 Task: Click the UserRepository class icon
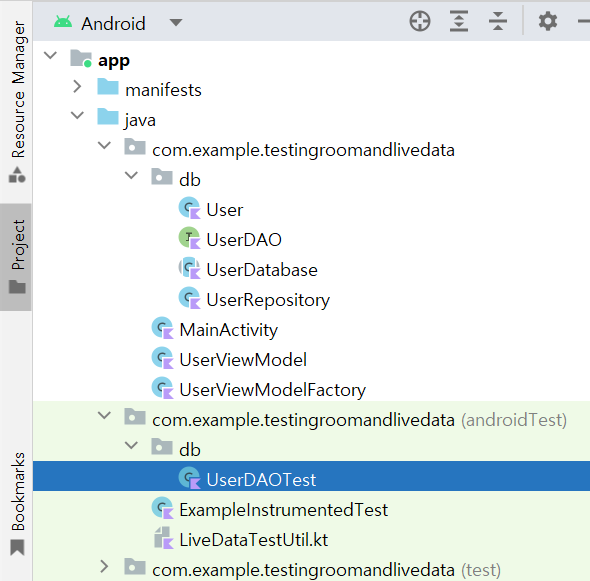pyautogui.click(x=189, y=298)
